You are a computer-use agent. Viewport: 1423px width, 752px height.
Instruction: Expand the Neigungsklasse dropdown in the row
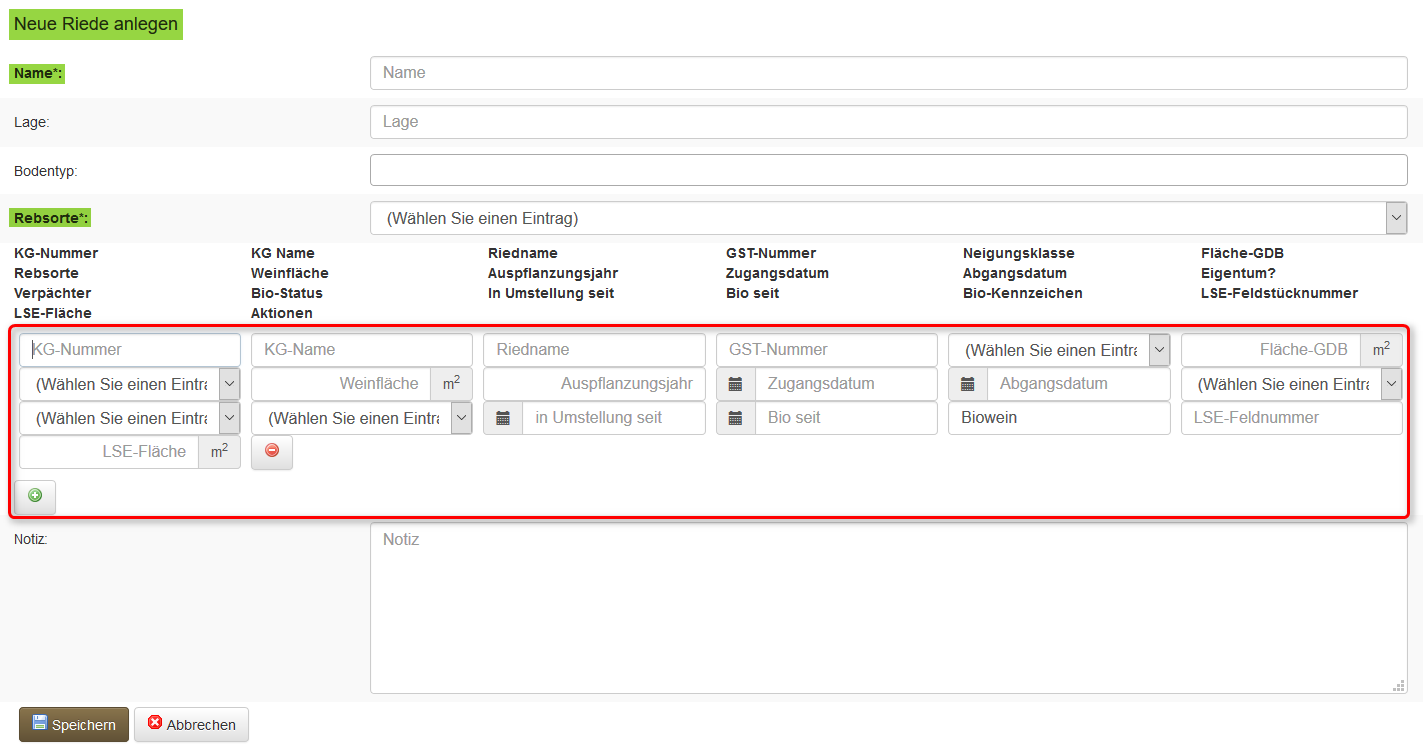1058,350
